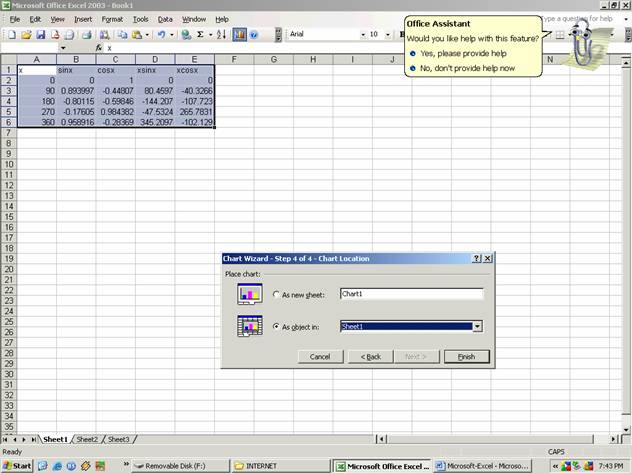The image size is (632, 474).
Task: Click the Chart Wizard toolbar icon
Action: tap(239, 35)
